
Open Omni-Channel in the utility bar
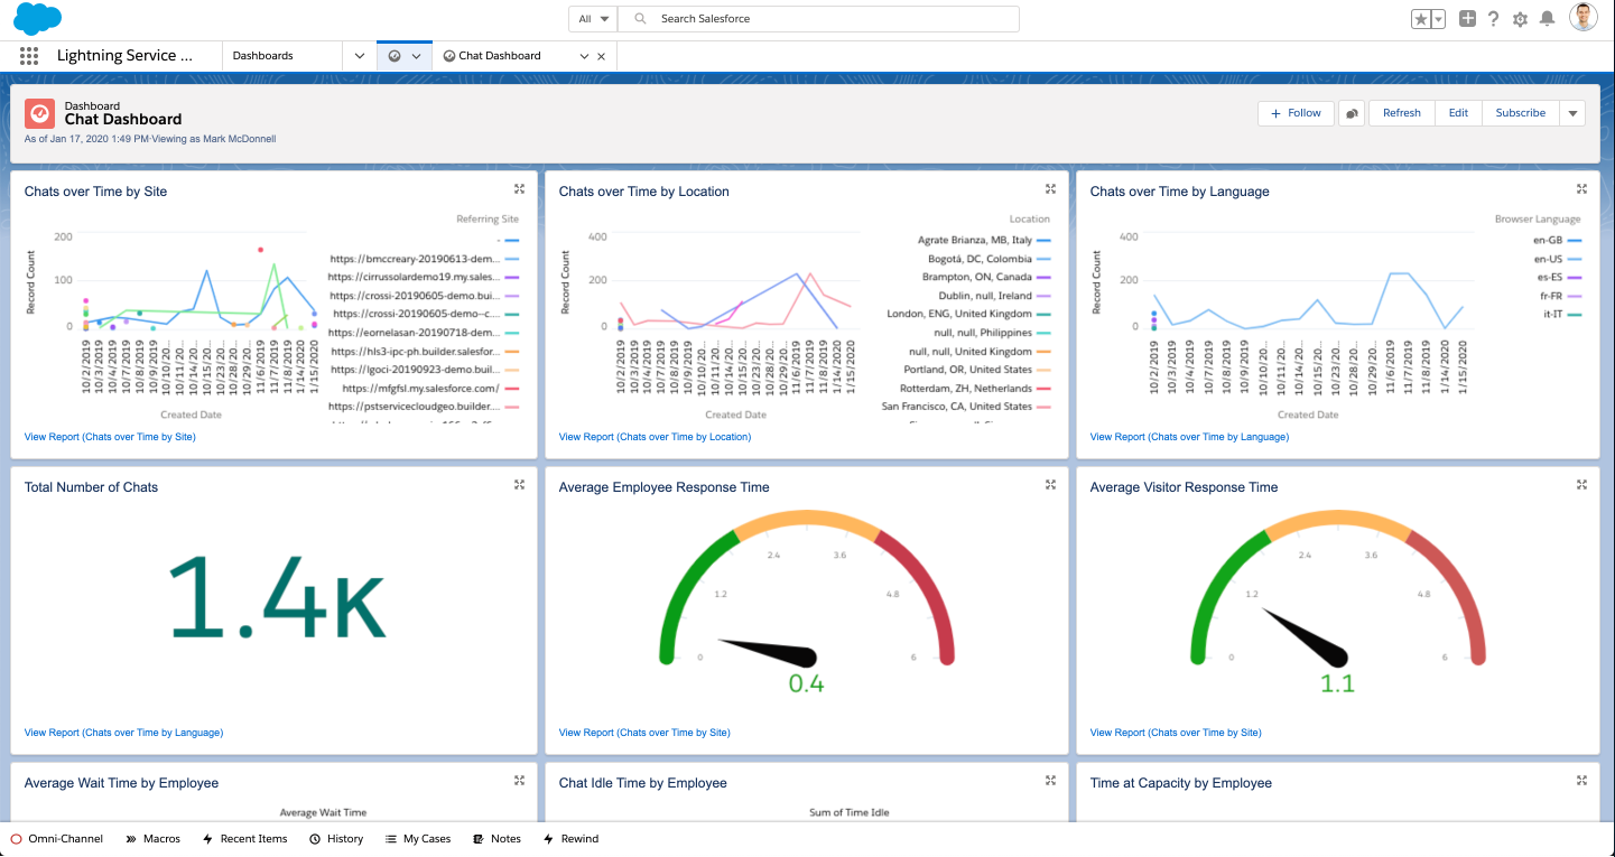click(57, 839)
